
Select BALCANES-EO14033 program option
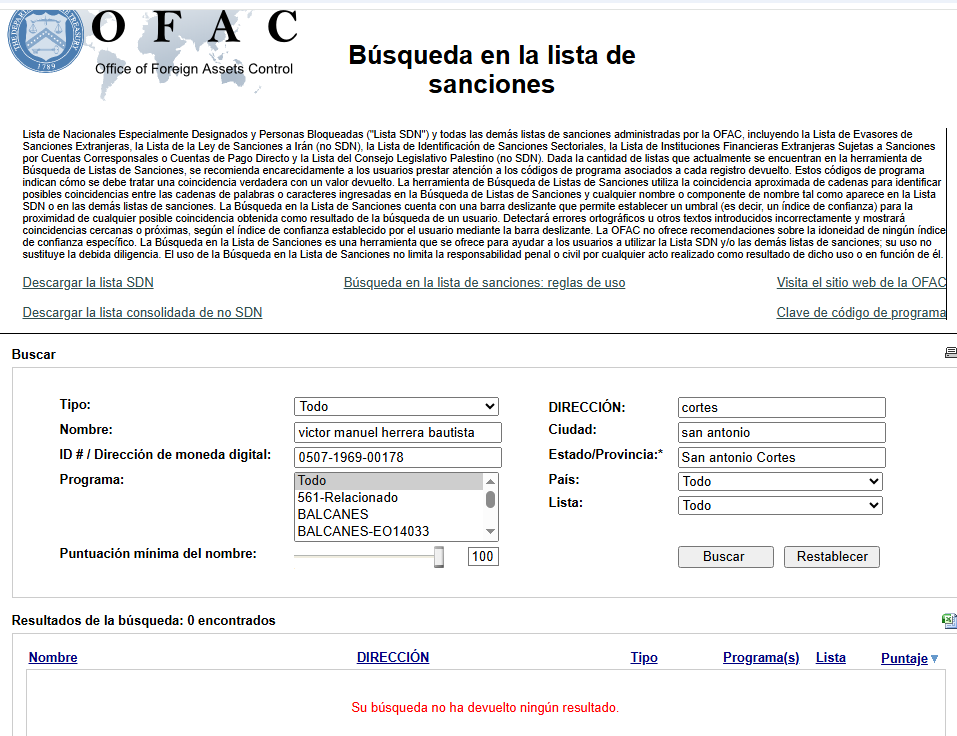[x=363, y=531]
